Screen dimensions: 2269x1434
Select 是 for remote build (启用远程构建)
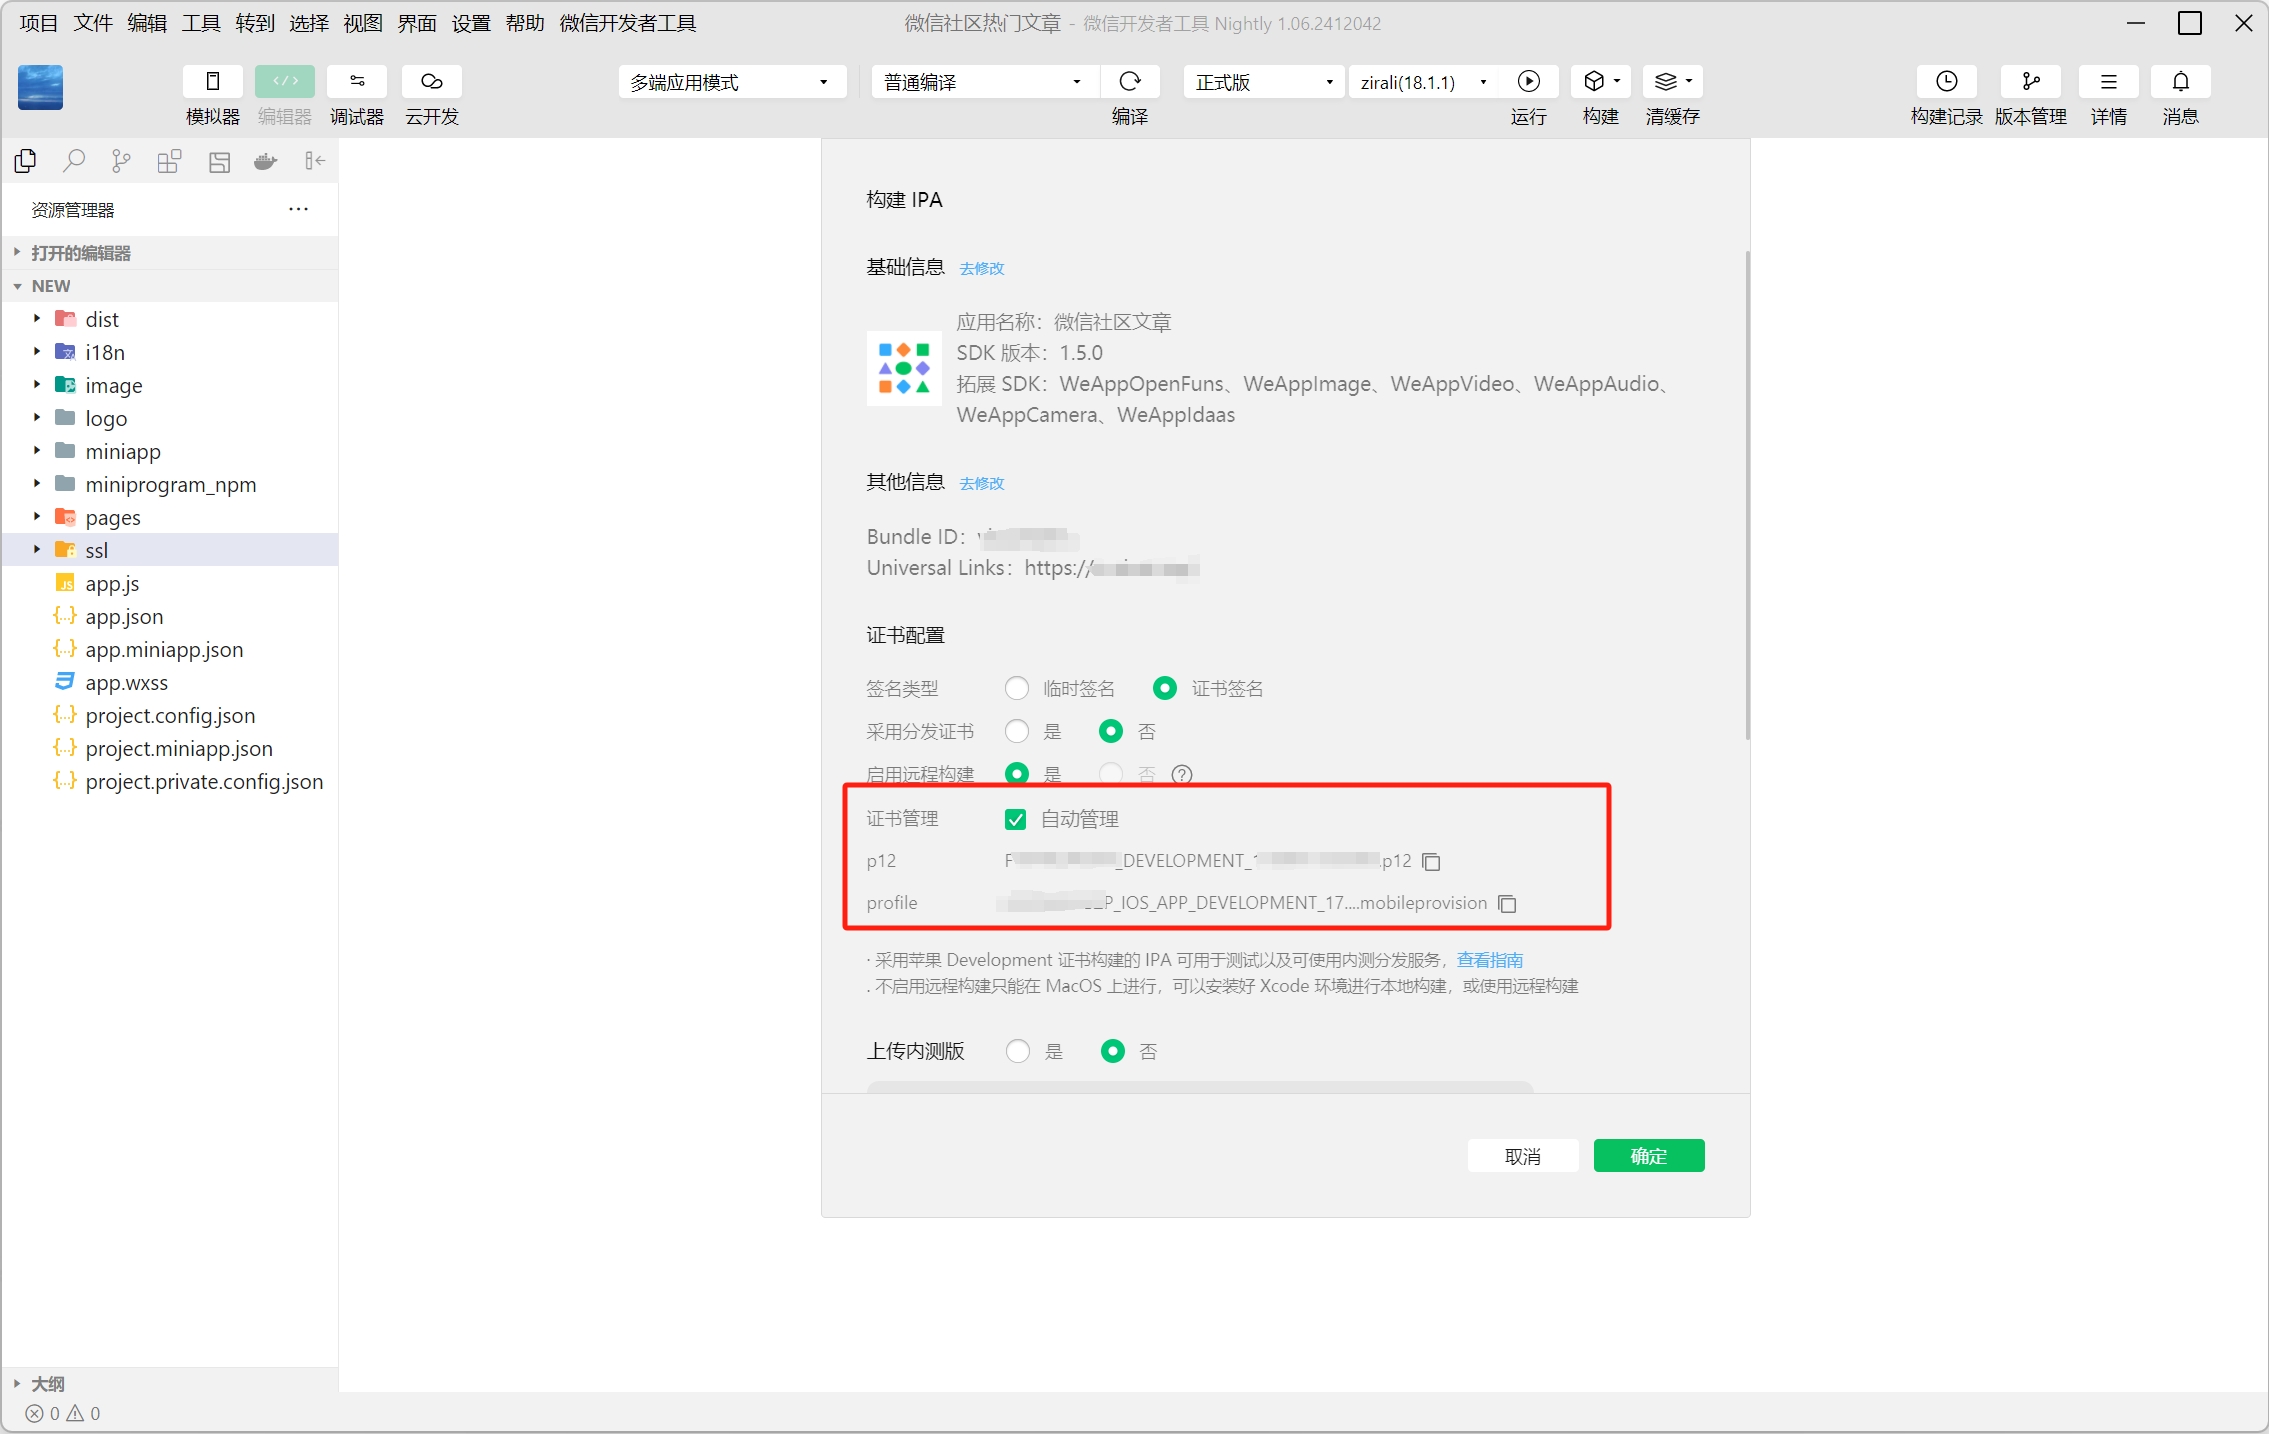(1017, 774)
